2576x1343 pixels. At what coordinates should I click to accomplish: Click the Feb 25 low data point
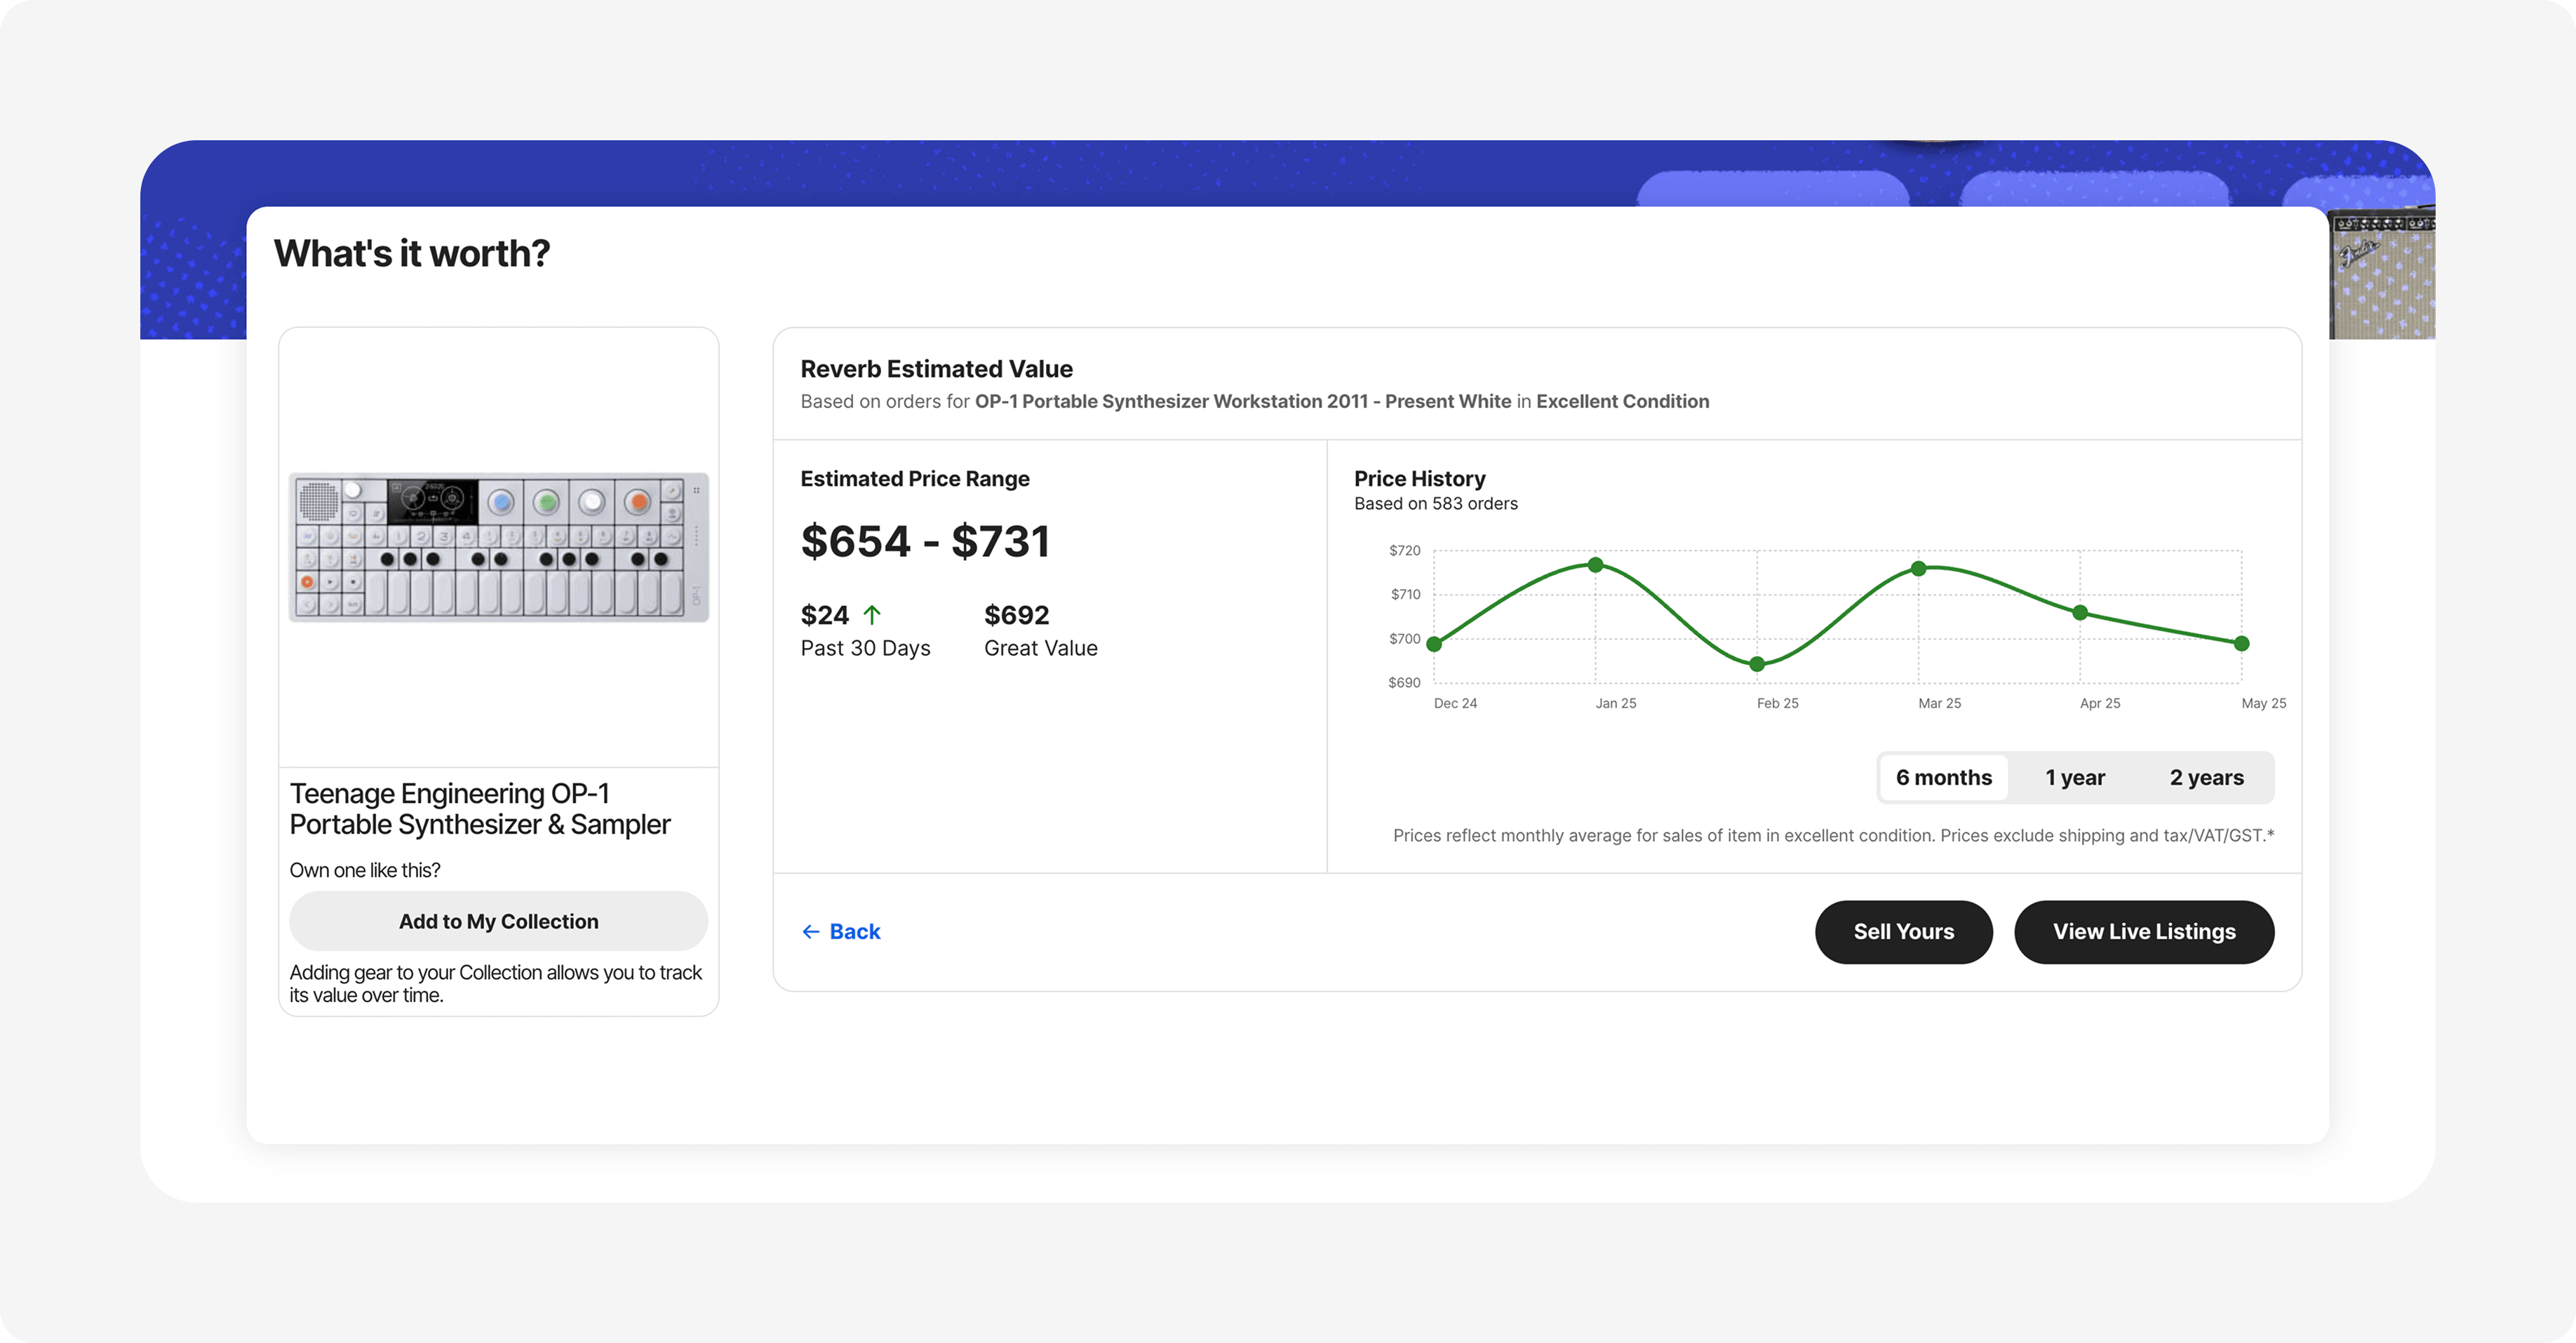pyautogui.click(x=1757, y=664)
